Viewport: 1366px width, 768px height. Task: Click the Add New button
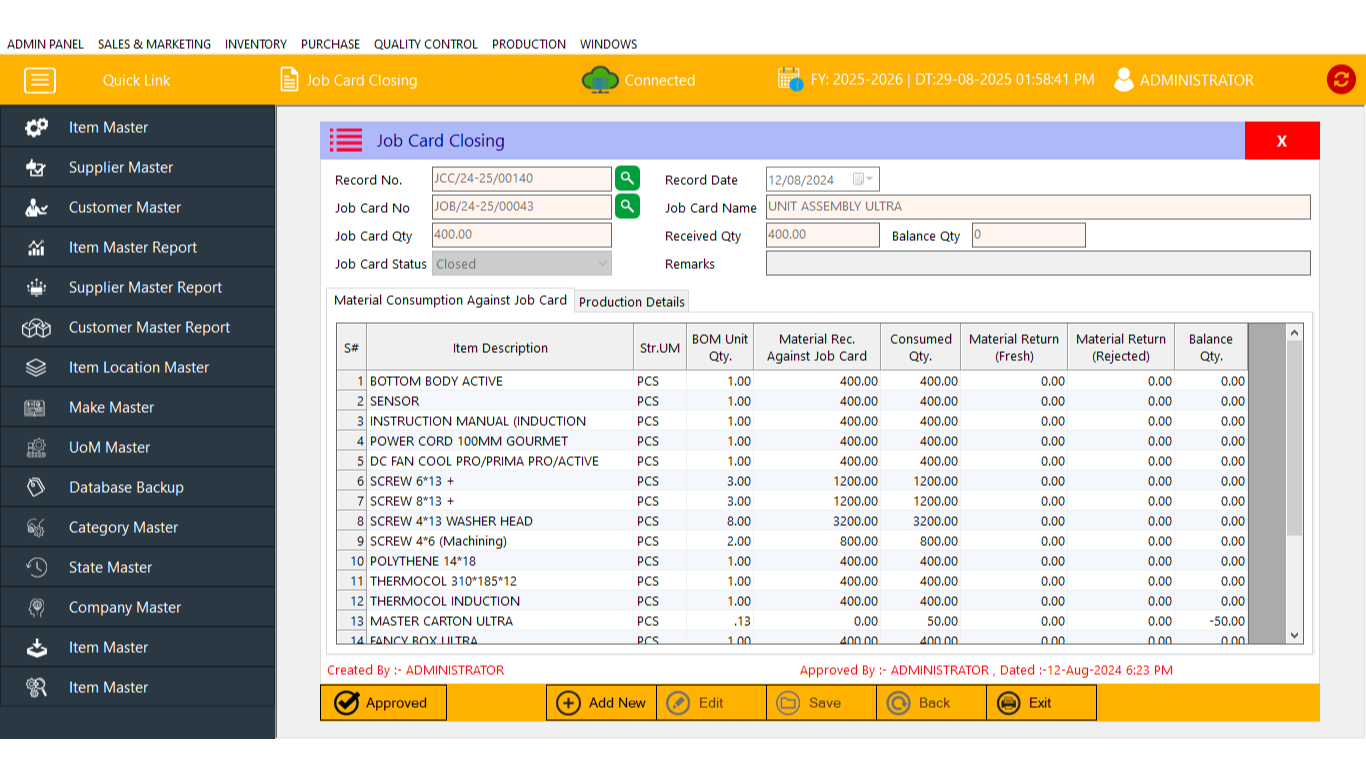click(x=601, y=703)
